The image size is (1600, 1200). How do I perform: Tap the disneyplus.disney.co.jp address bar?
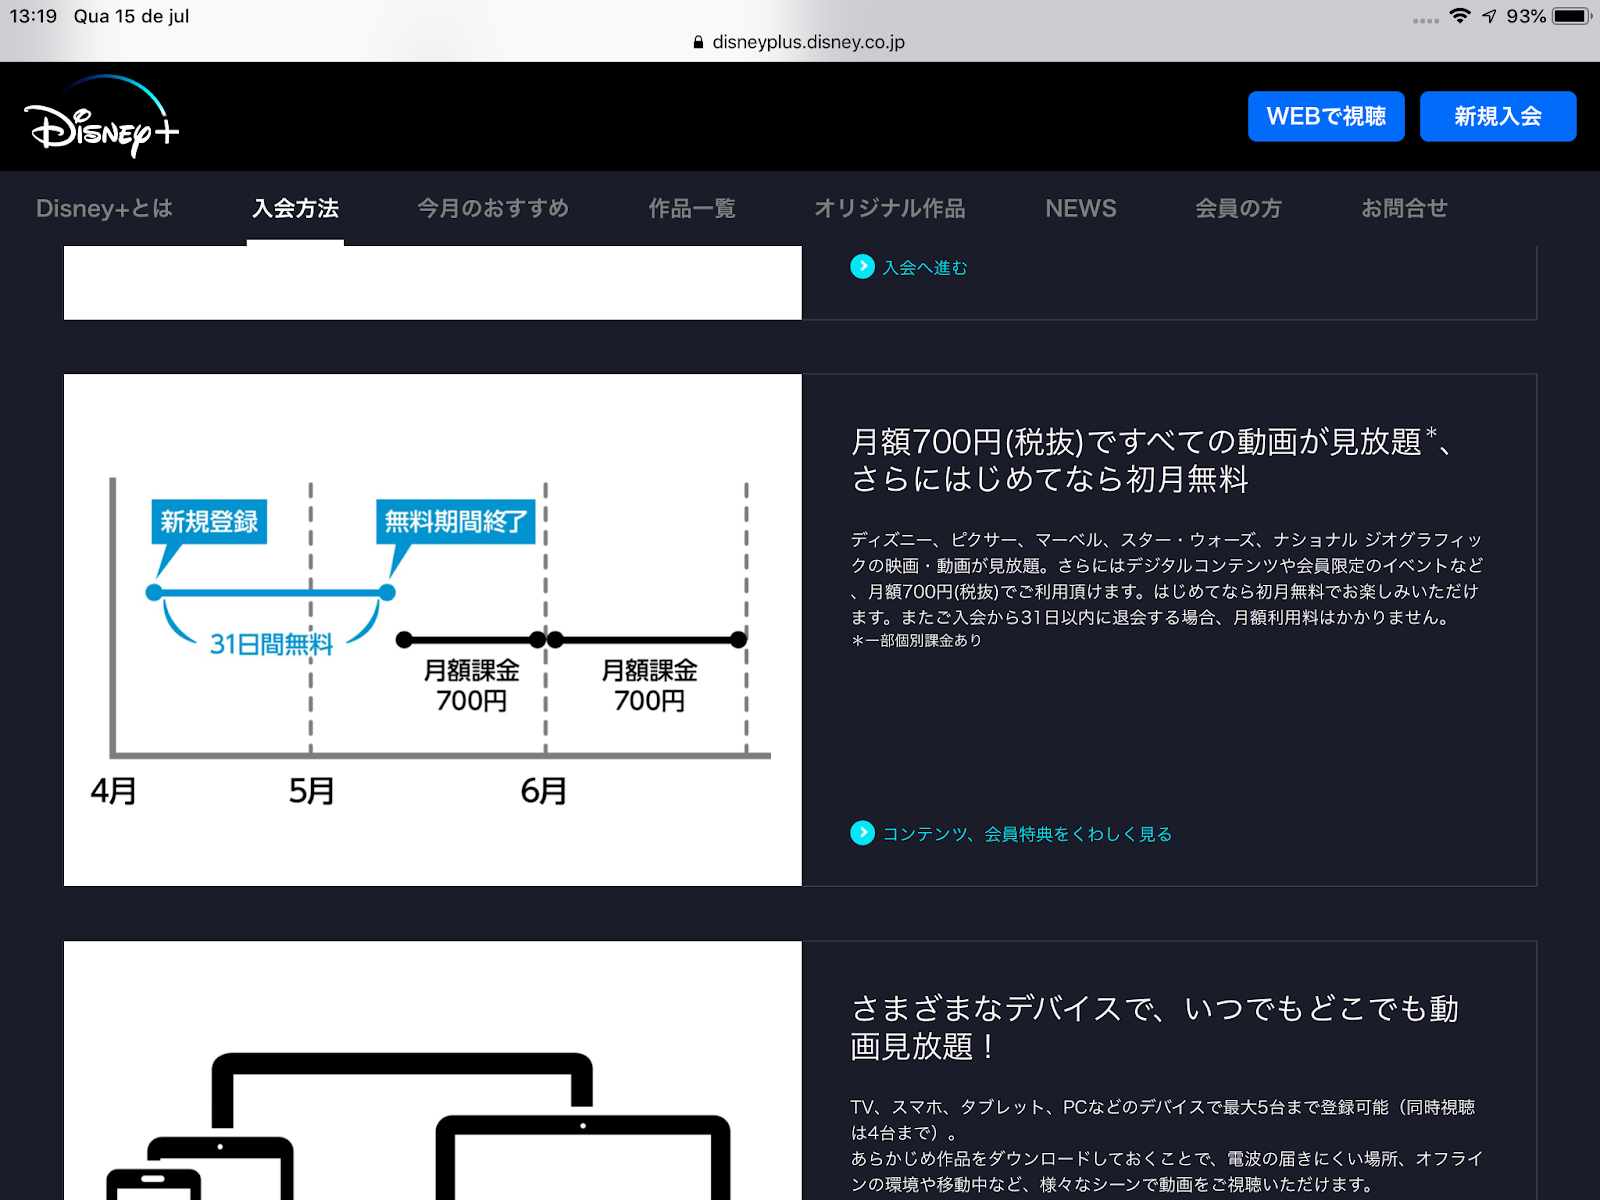[800, 42]
